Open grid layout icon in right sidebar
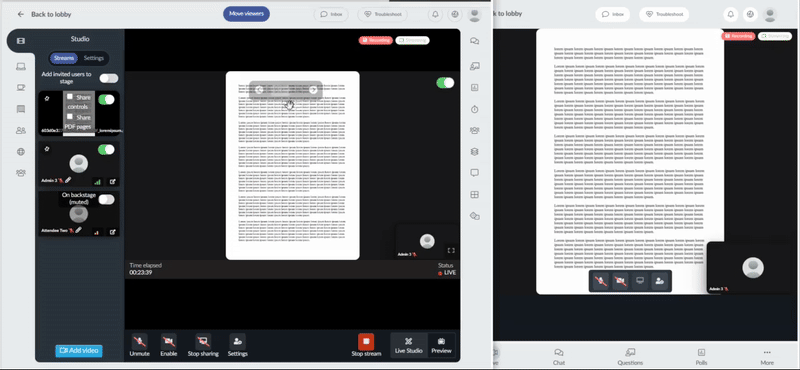The width and height of the screenshot is (800, 370). coord(474,194)
